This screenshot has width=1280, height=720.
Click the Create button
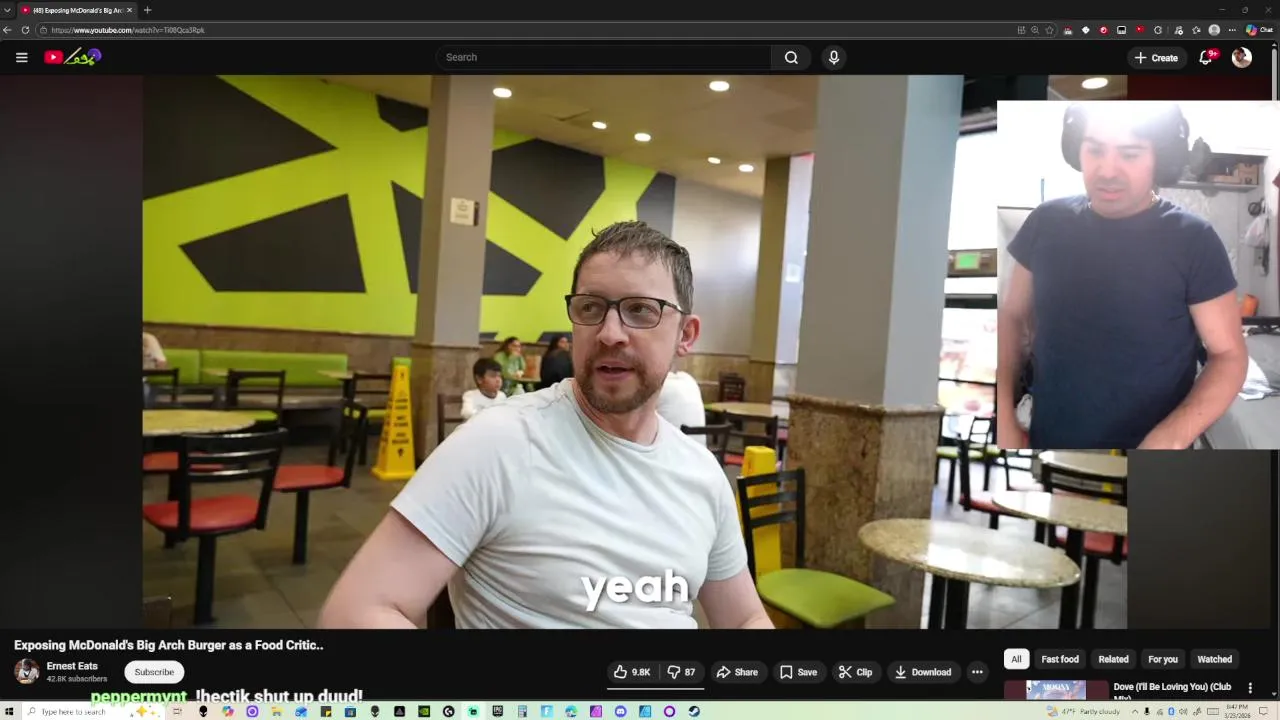pos(1156,57)
